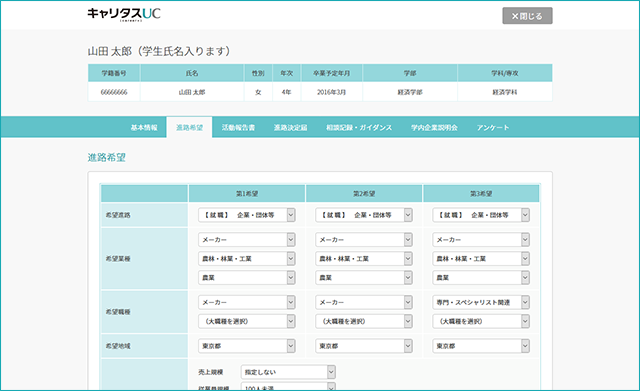
Task: Open 第1希望 農業 dropdown
Action: tap(247, 278)
